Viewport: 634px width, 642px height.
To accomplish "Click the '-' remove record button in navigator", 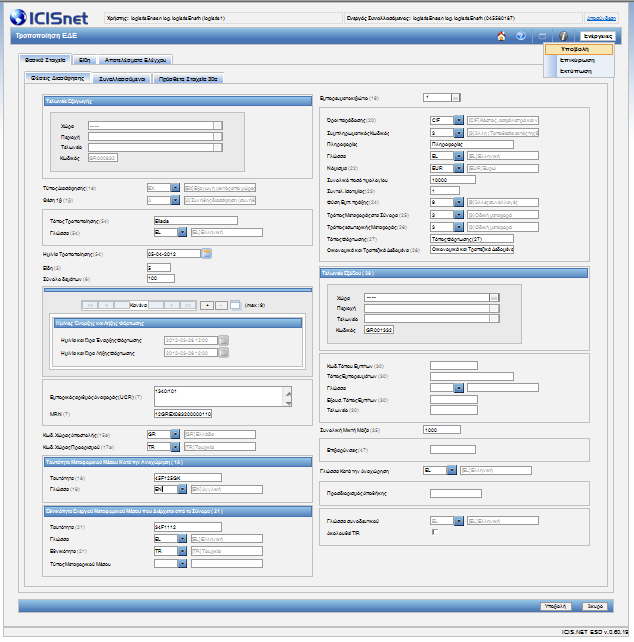I will tap(222, 305).
